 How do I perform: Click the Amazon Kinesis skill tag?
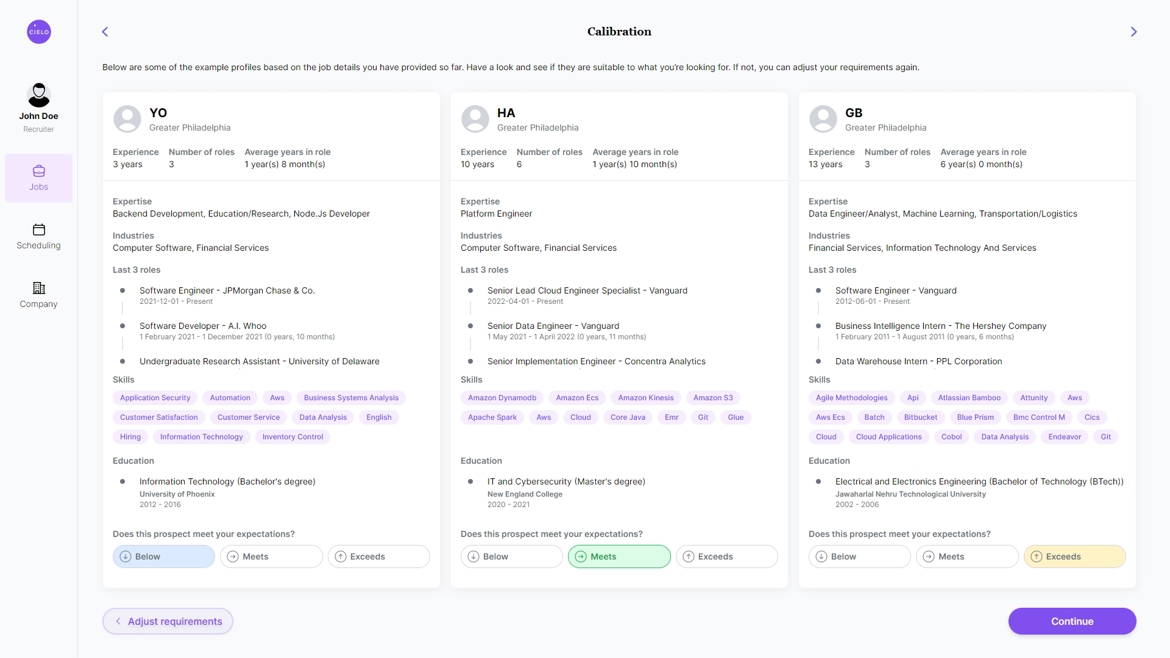coord(646,398)
